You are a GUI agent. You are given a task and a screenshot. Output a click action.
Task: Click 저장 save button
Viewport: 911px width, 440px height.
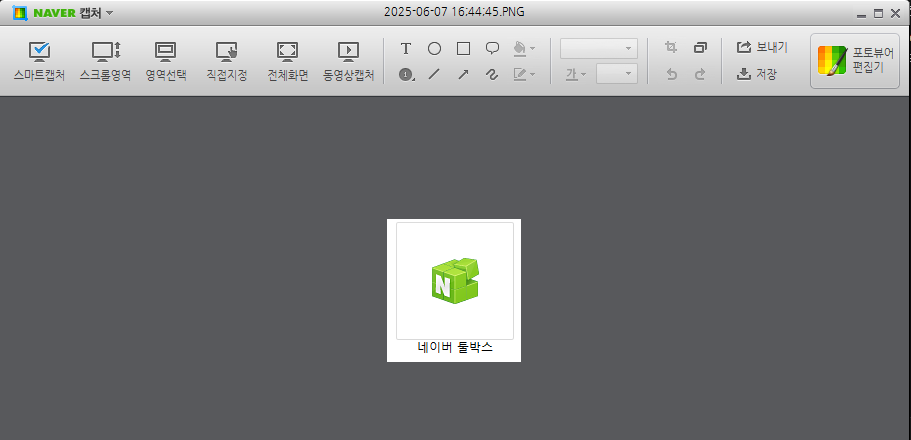point(756,74)
